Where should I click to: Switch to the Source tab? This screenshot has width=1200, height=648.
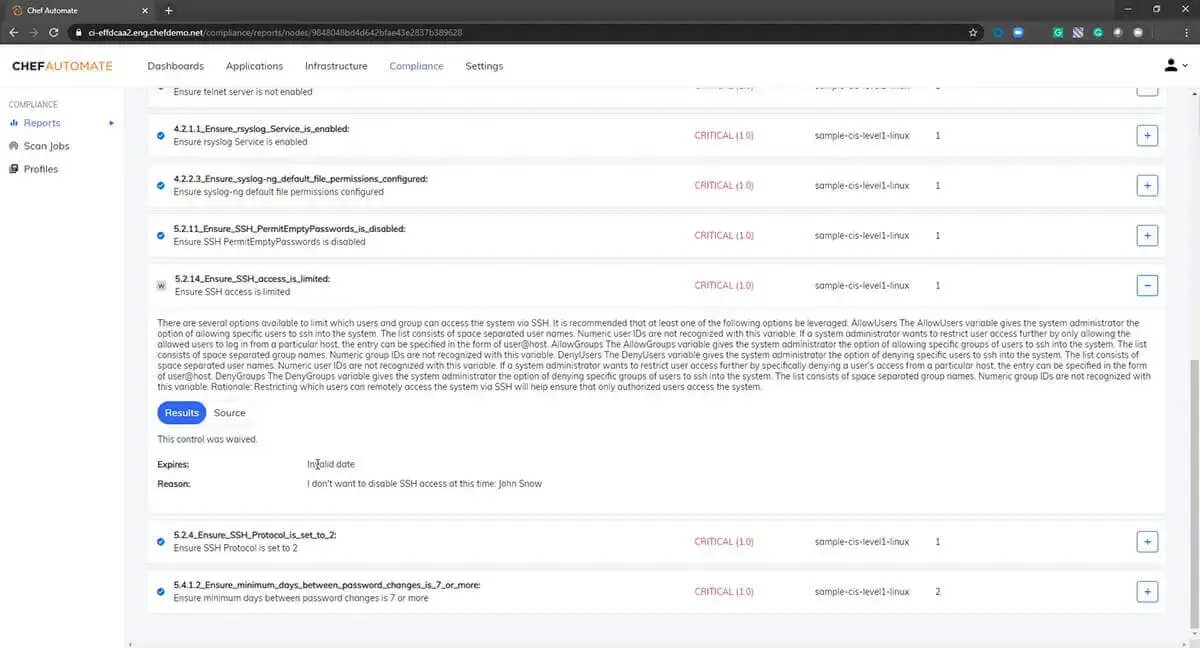229,412
